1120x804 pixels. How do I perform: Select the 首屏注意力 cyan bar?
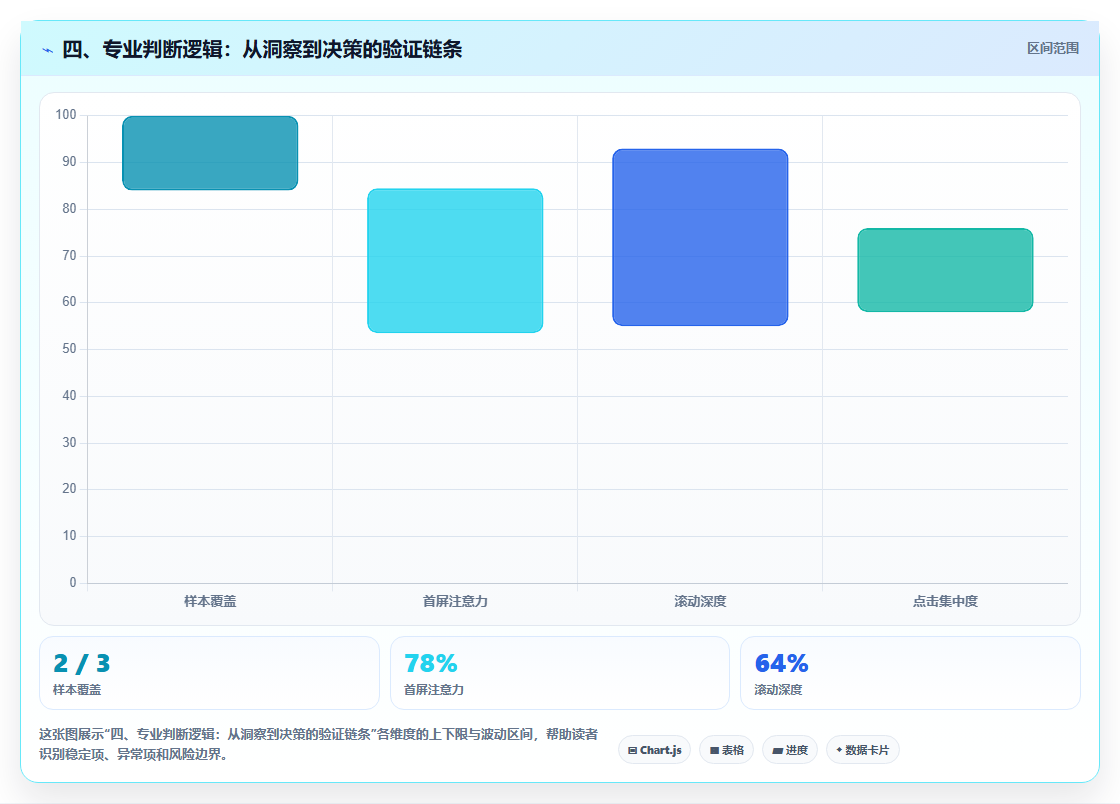(x=455, y=261)
